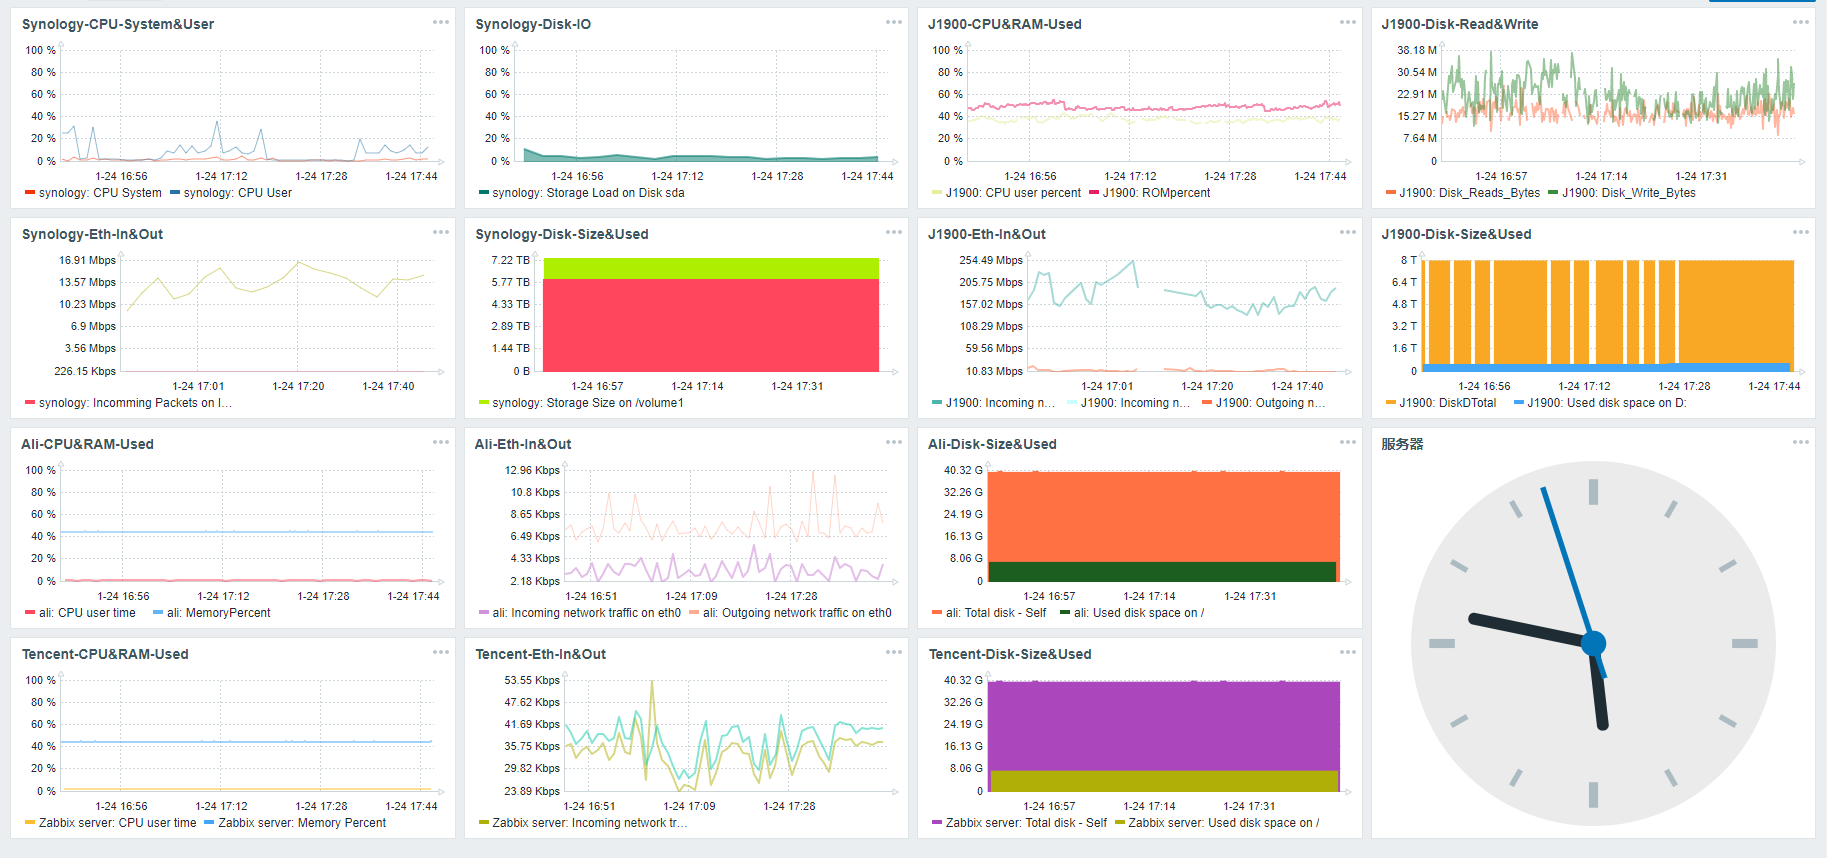This screenshot has width=1827, height=858.
Task: Open the Synology-Disk-IO widget three-dot menu
Action: click(893, 22)
